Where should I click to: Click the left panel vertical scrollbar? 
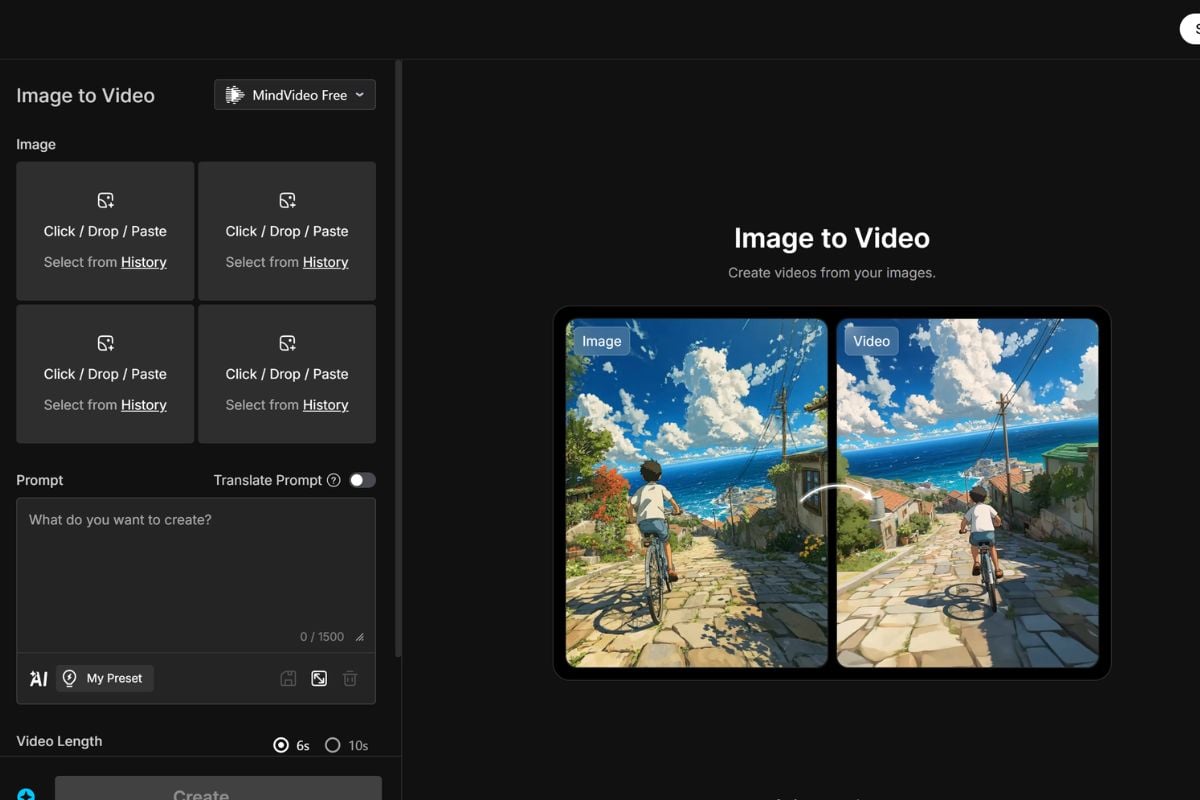click(399, 358)
